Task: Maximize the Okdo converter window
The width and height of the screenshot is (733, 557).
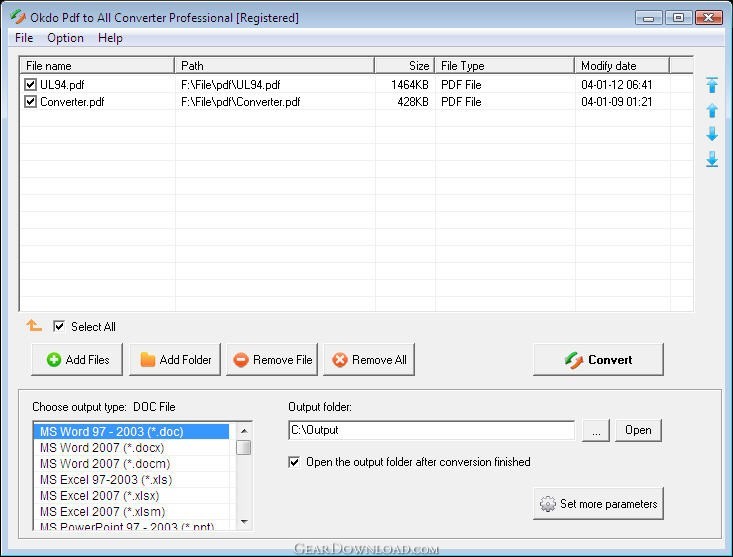Action: coord(678,18)
